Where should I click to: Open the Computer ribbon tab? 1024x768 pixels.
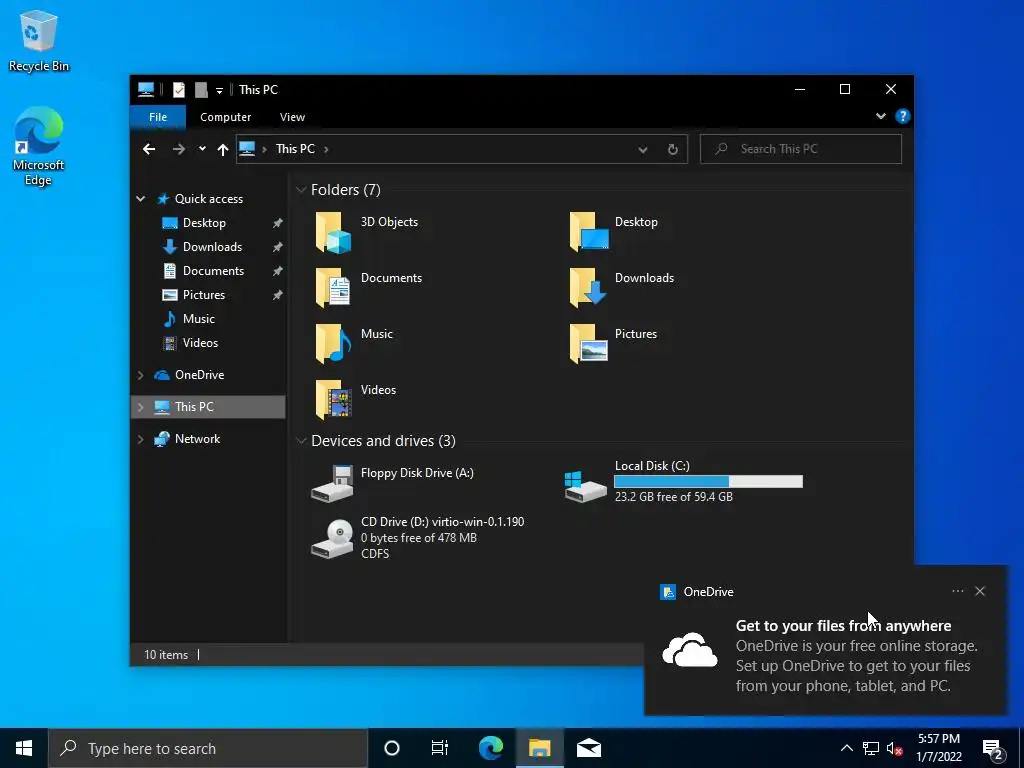pyautogui.click(x=225, y=117)
